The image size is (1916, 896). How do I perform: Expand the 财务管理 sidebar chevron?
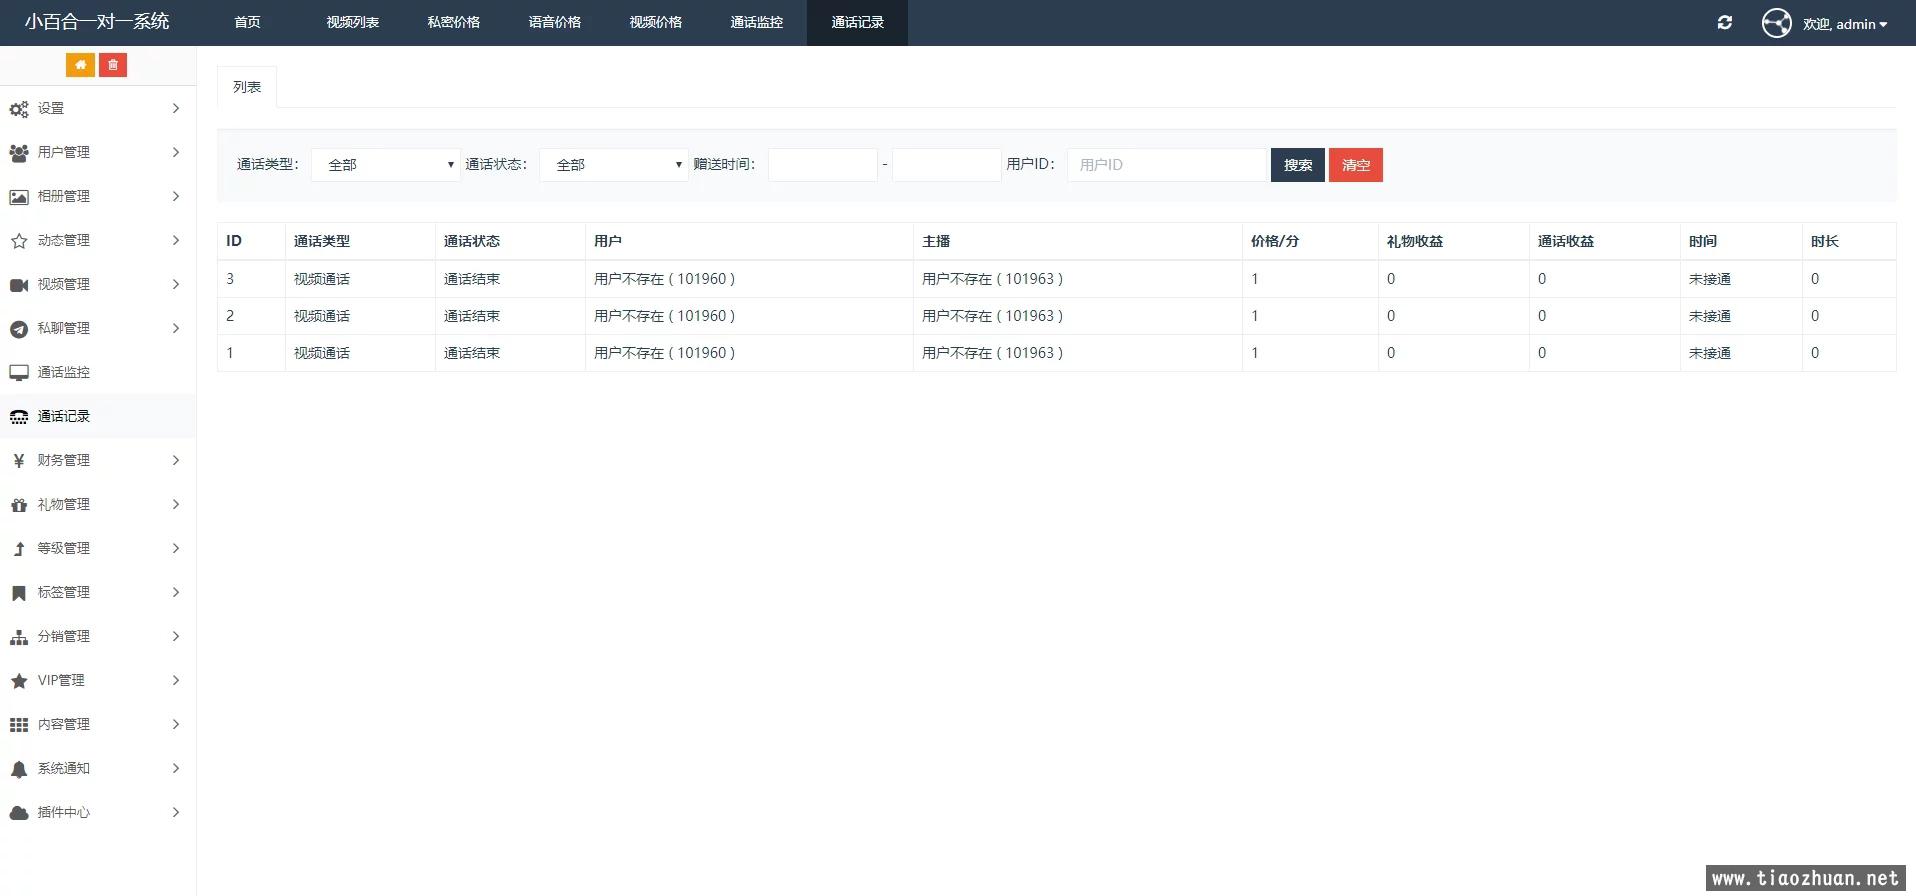(x=176, y=460)
